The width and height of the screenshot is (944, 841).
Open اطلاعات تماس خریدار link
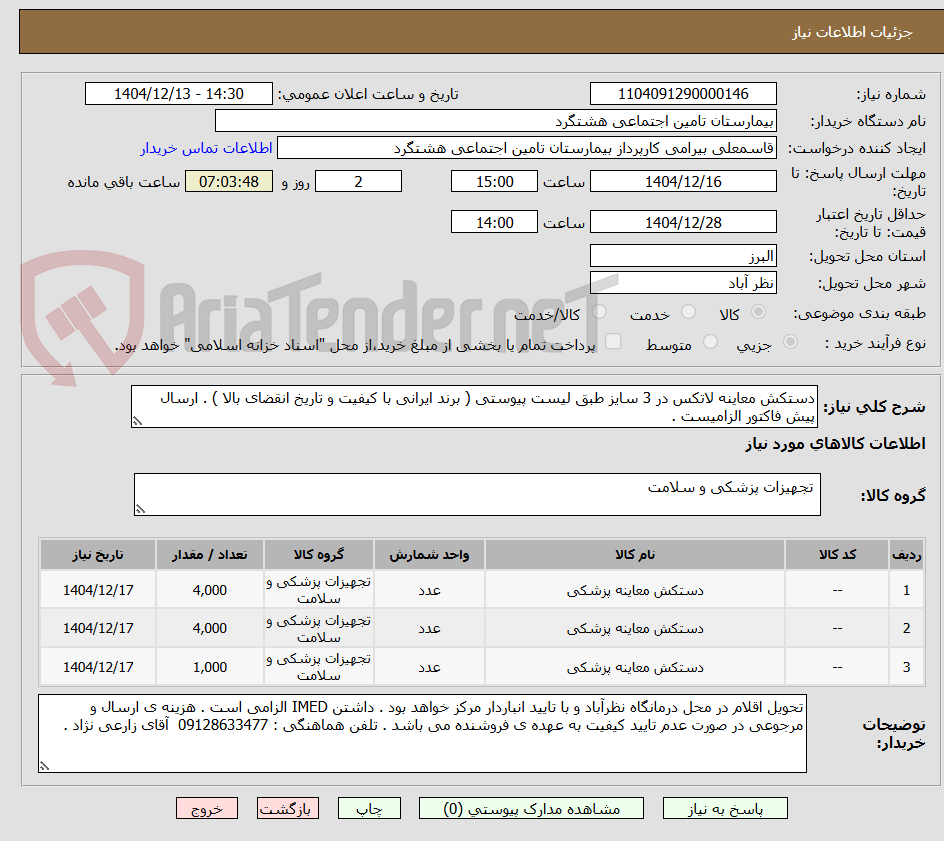(206, 148)
